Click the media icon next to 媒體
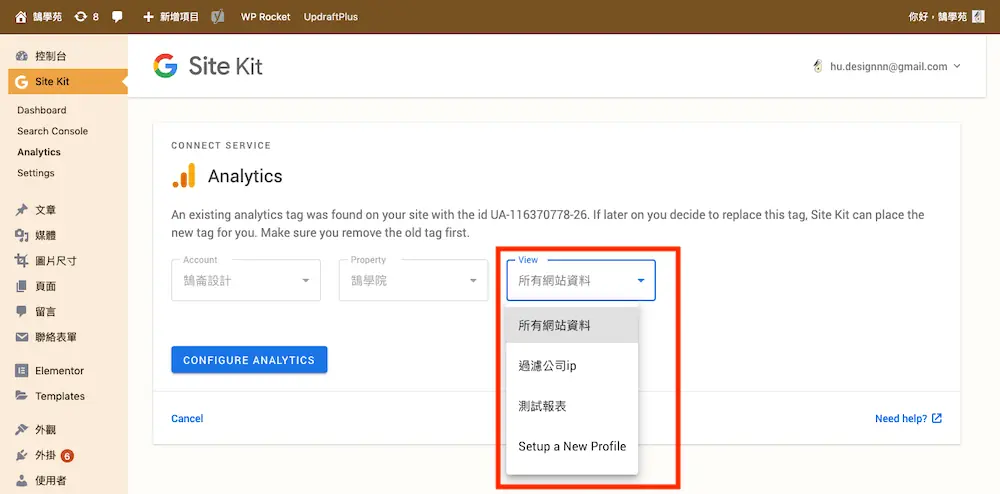 [x=22, y=235]
